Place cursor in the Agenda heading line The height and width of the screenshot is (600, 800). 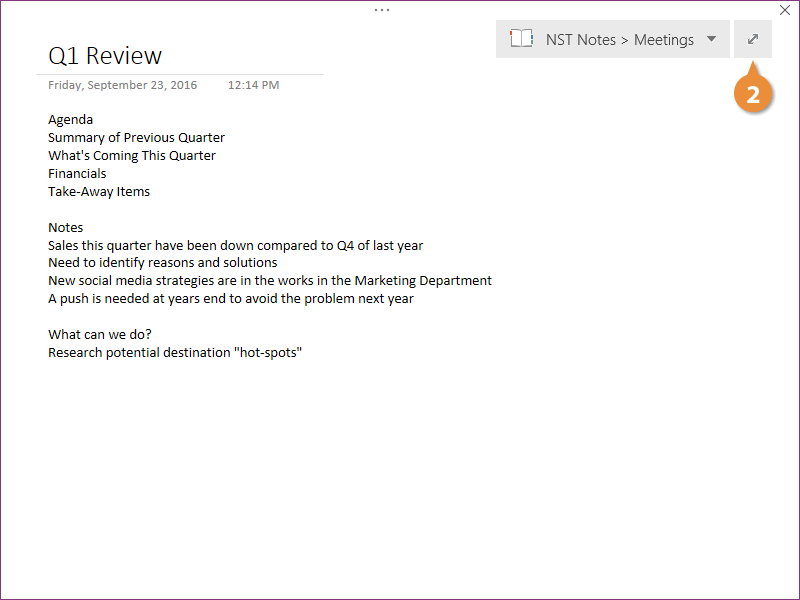point(70,120)
